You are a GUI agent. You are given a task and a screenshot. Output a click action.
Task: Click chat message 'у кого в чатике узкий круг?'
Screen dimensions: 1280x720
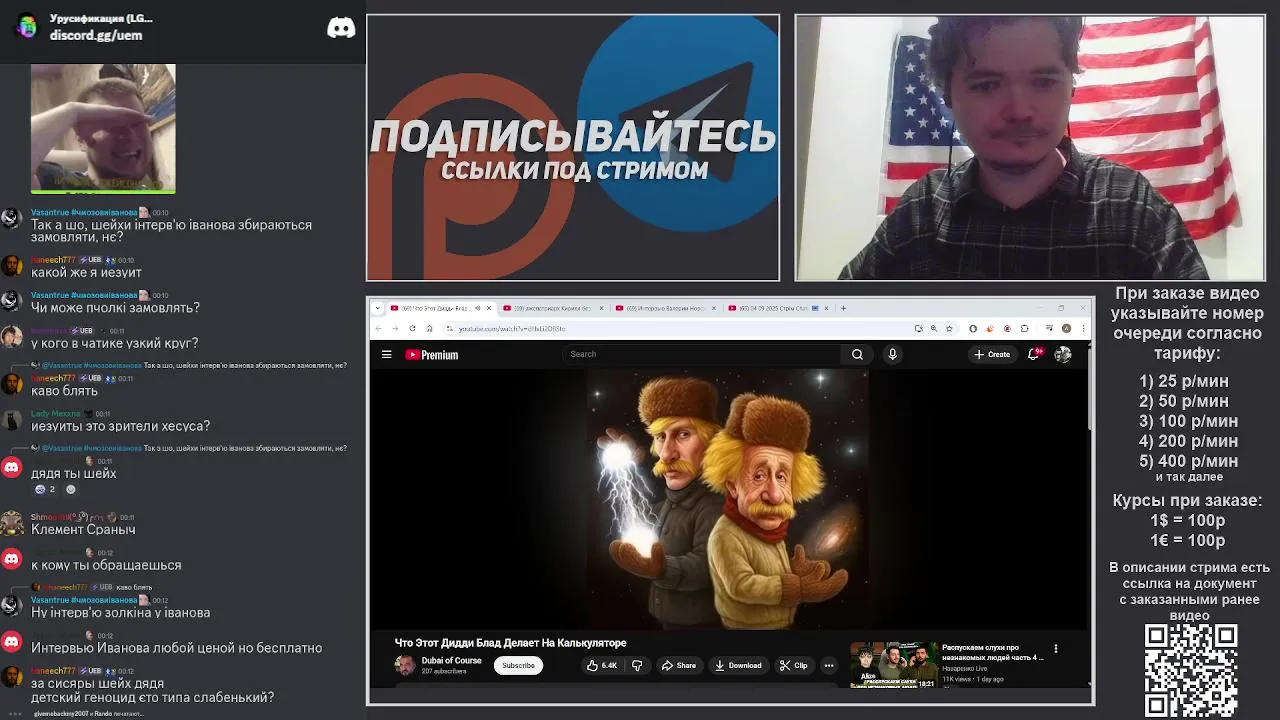point(114,343)
